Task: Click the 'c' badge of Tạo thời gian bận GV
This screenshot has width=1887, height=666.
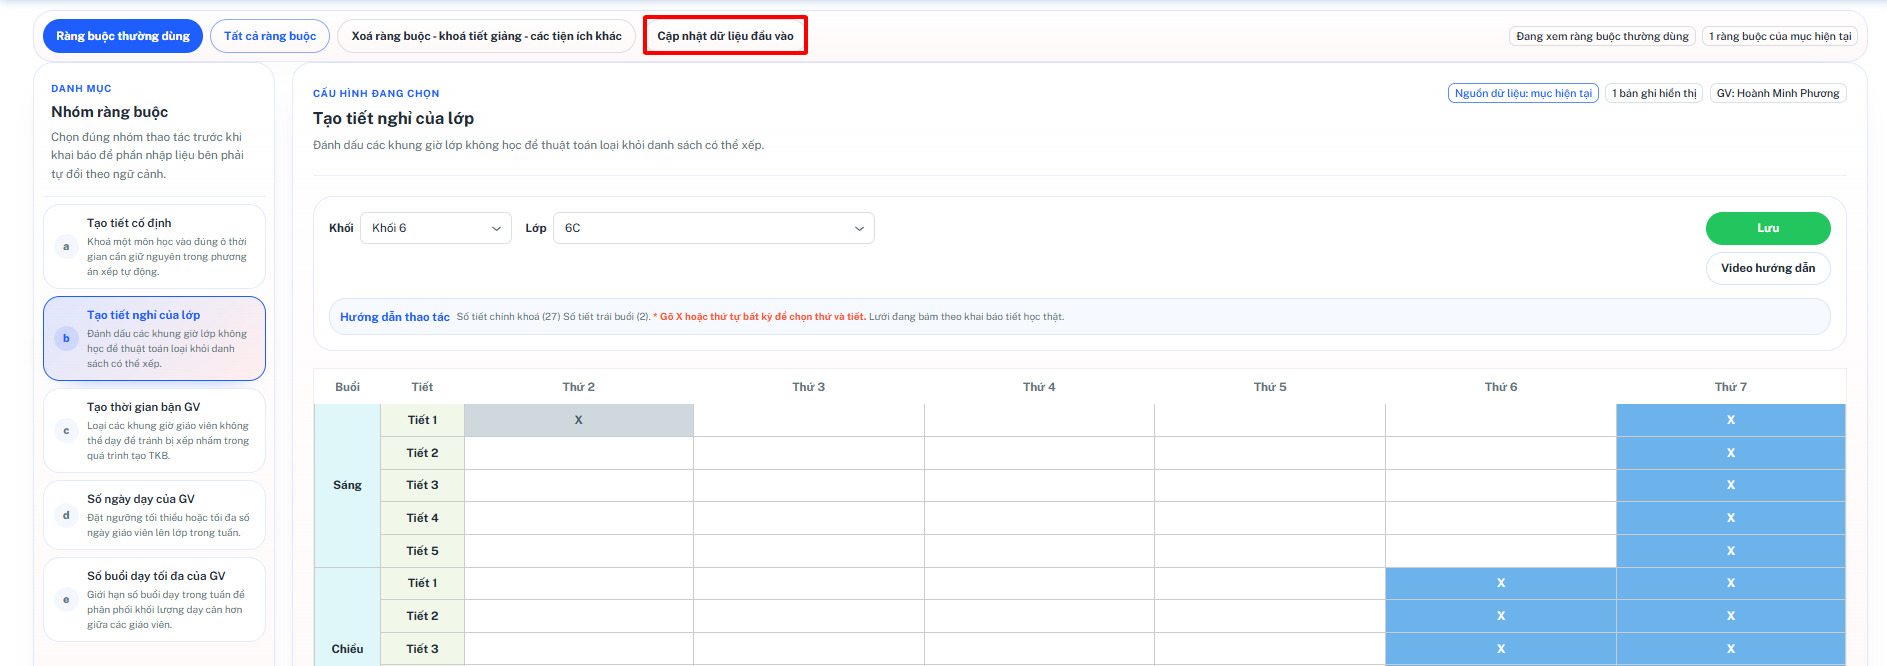Action: point(66,431)
